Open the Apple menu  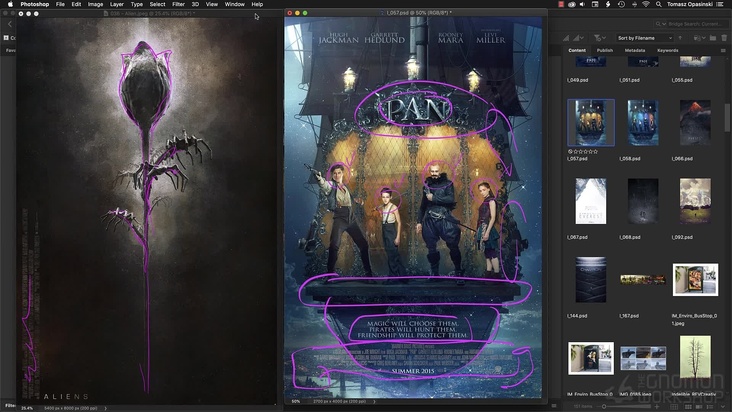pyautogui.click(x=10, y=4)
